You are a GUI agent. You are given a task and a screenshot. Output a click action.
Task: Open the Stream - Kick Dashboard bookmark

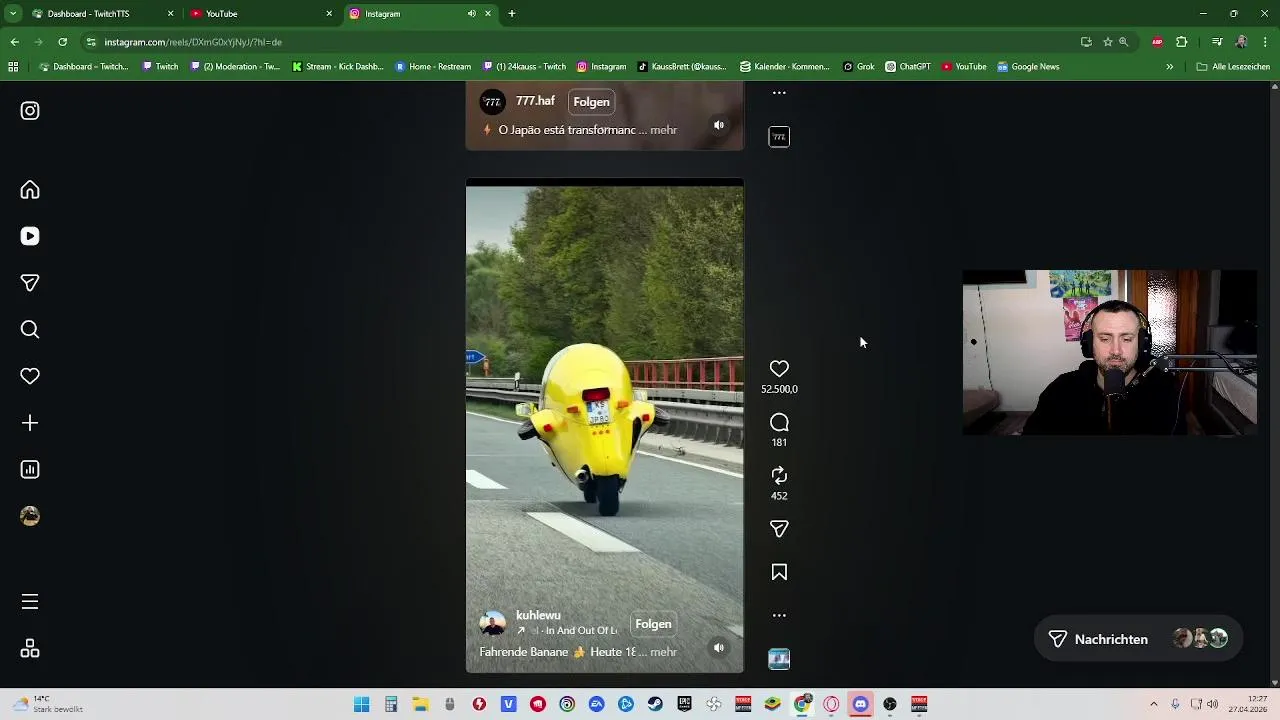coord(338,67)
